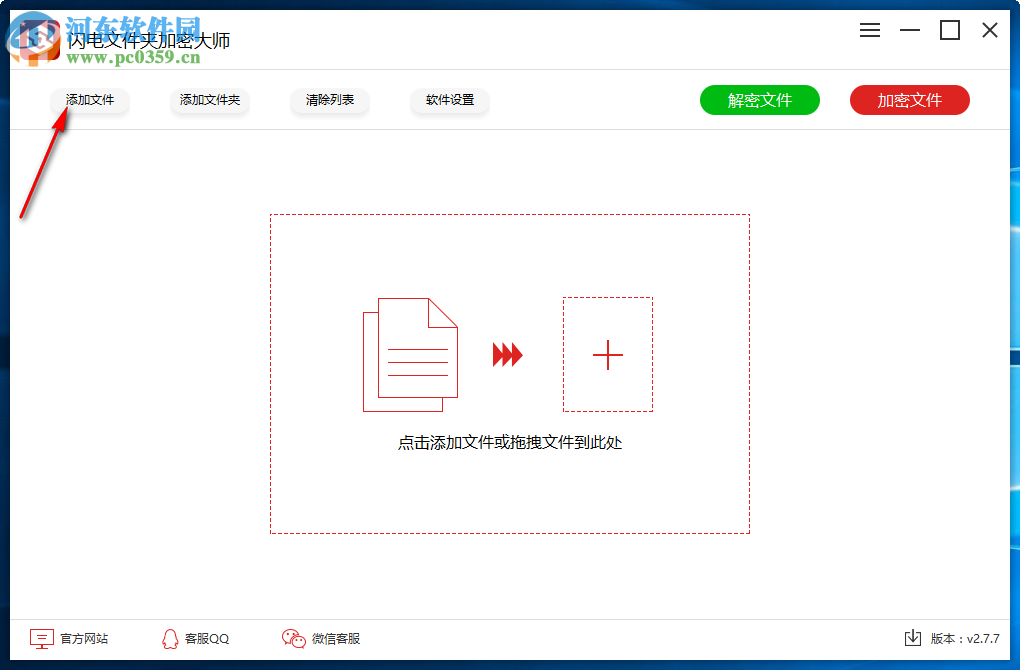Image resolution: width=1020 pixels, height=670 pixels.
Task: Click the 微信客服 WeChat icon
Action: click(x=293, y=638)
